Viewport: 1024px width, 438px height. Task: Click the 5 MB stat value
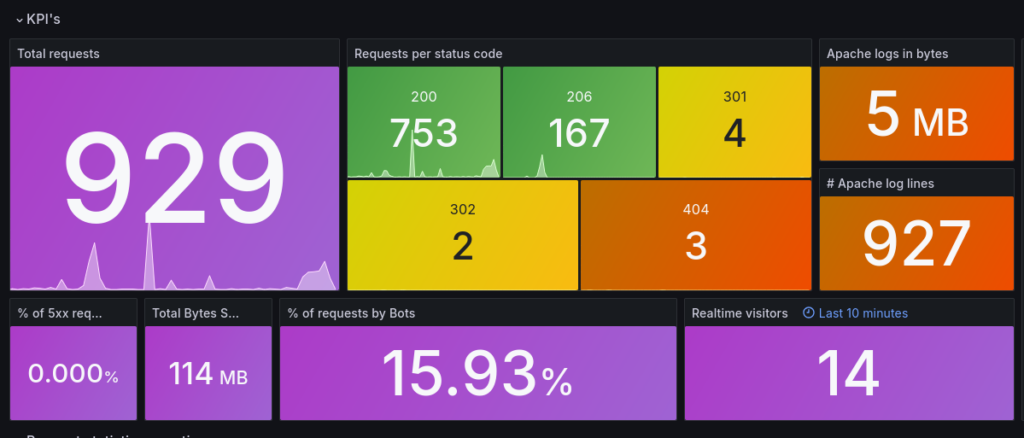pos(917,115)
